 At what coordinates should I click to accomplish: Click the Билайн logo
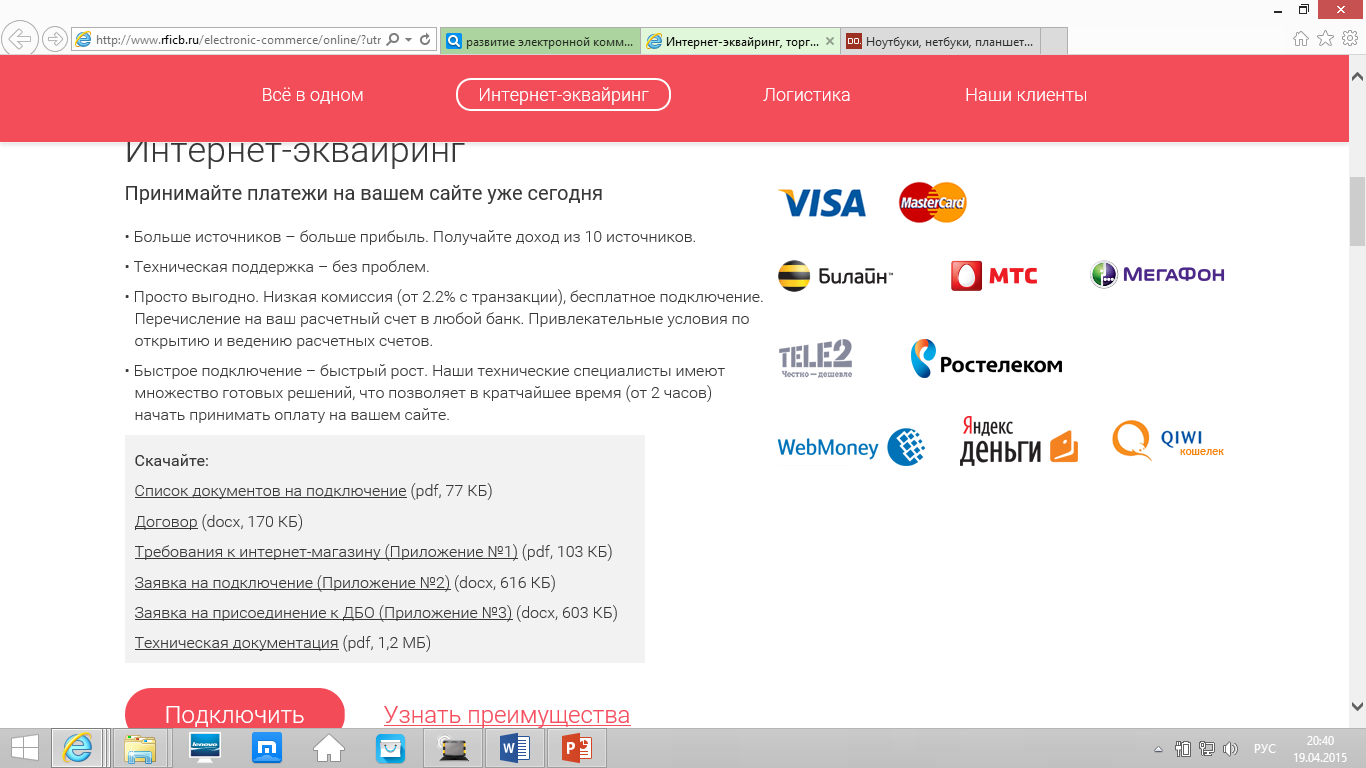coord(835,275)
